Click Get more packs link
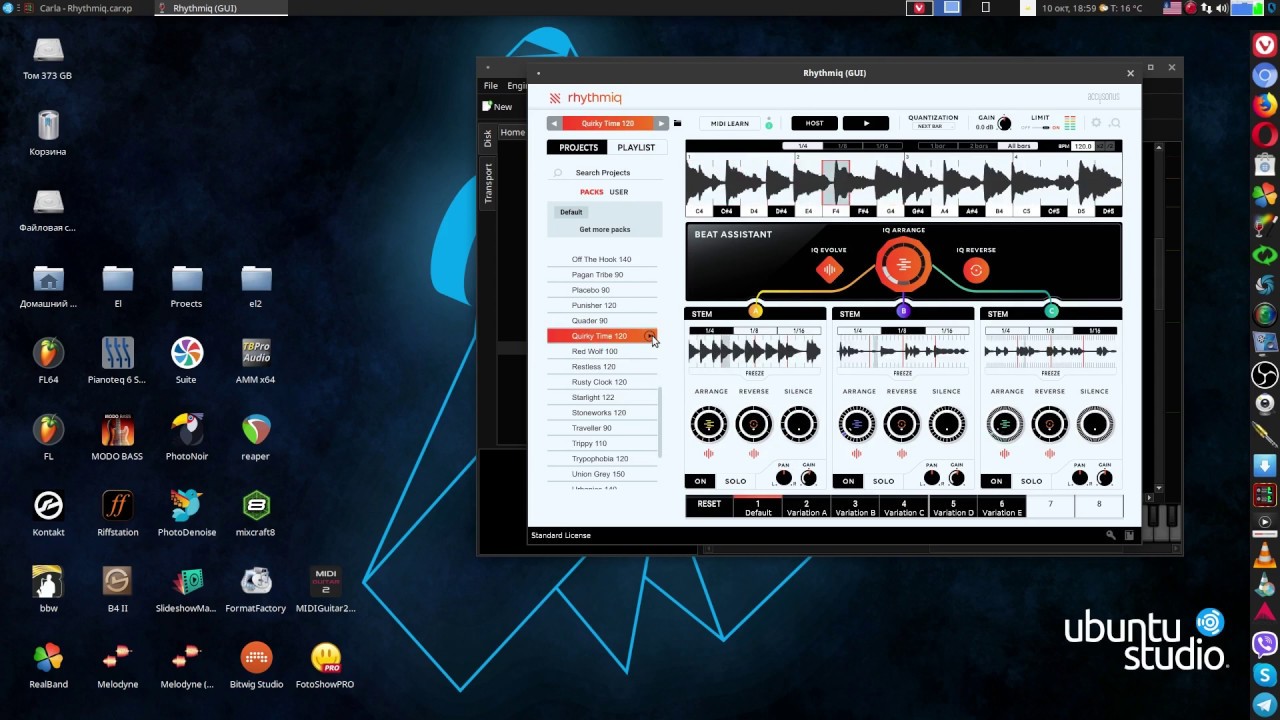Screen dimensions: 1280x720 point(605,229)
